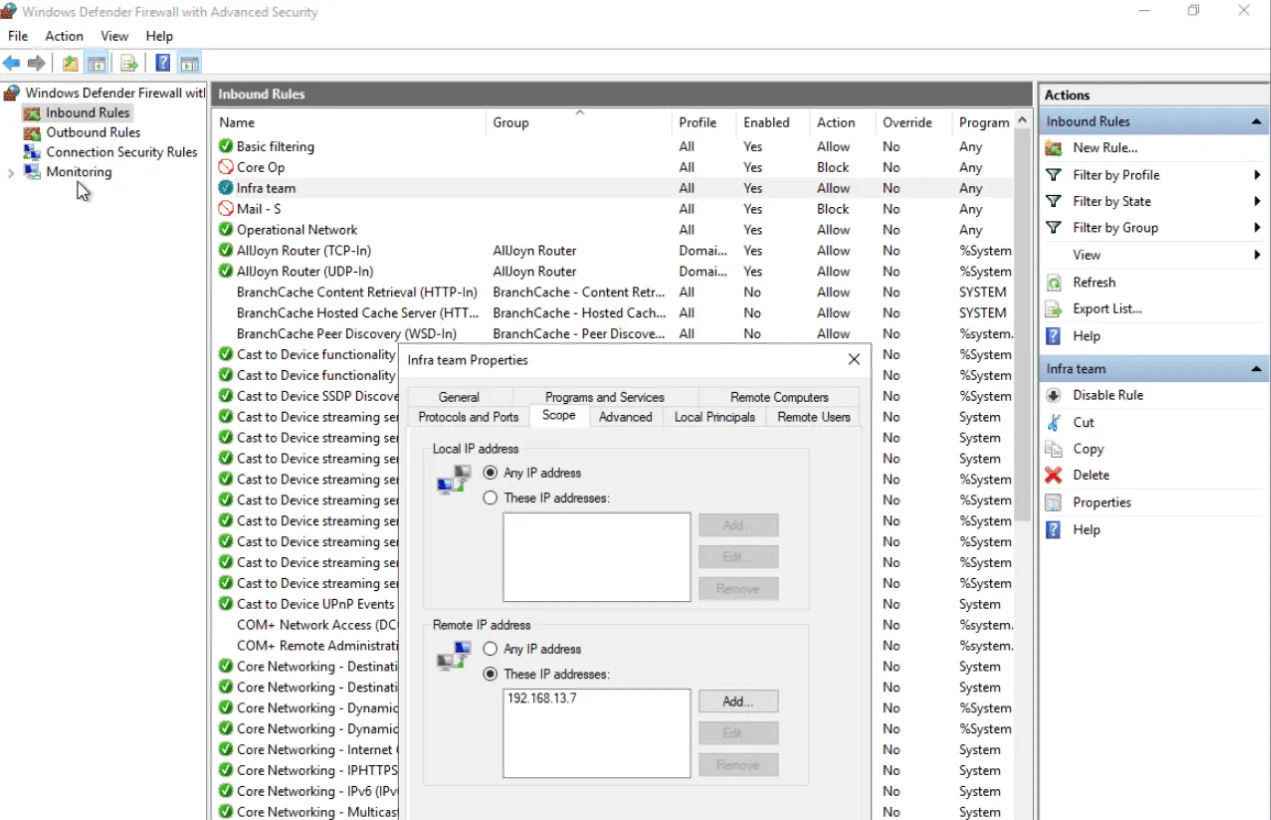Expand the View submenu in Actions

coord(1257,255)
